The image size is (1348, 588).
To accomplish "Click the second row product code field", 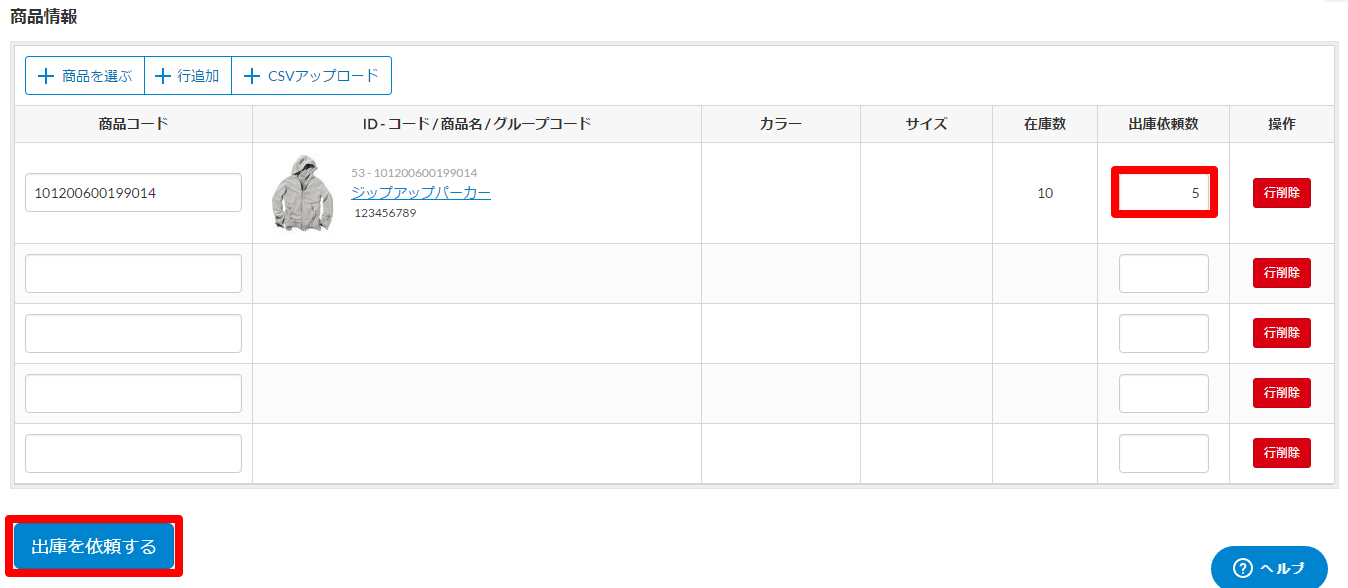I will point(133,274).
